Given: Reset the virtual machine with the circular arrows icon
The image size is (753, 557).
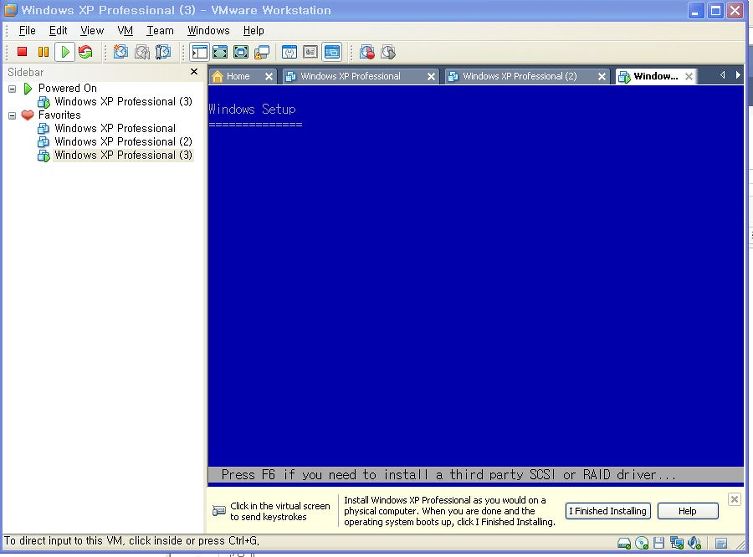Looking at the screenshot, I should pos(85,52).
